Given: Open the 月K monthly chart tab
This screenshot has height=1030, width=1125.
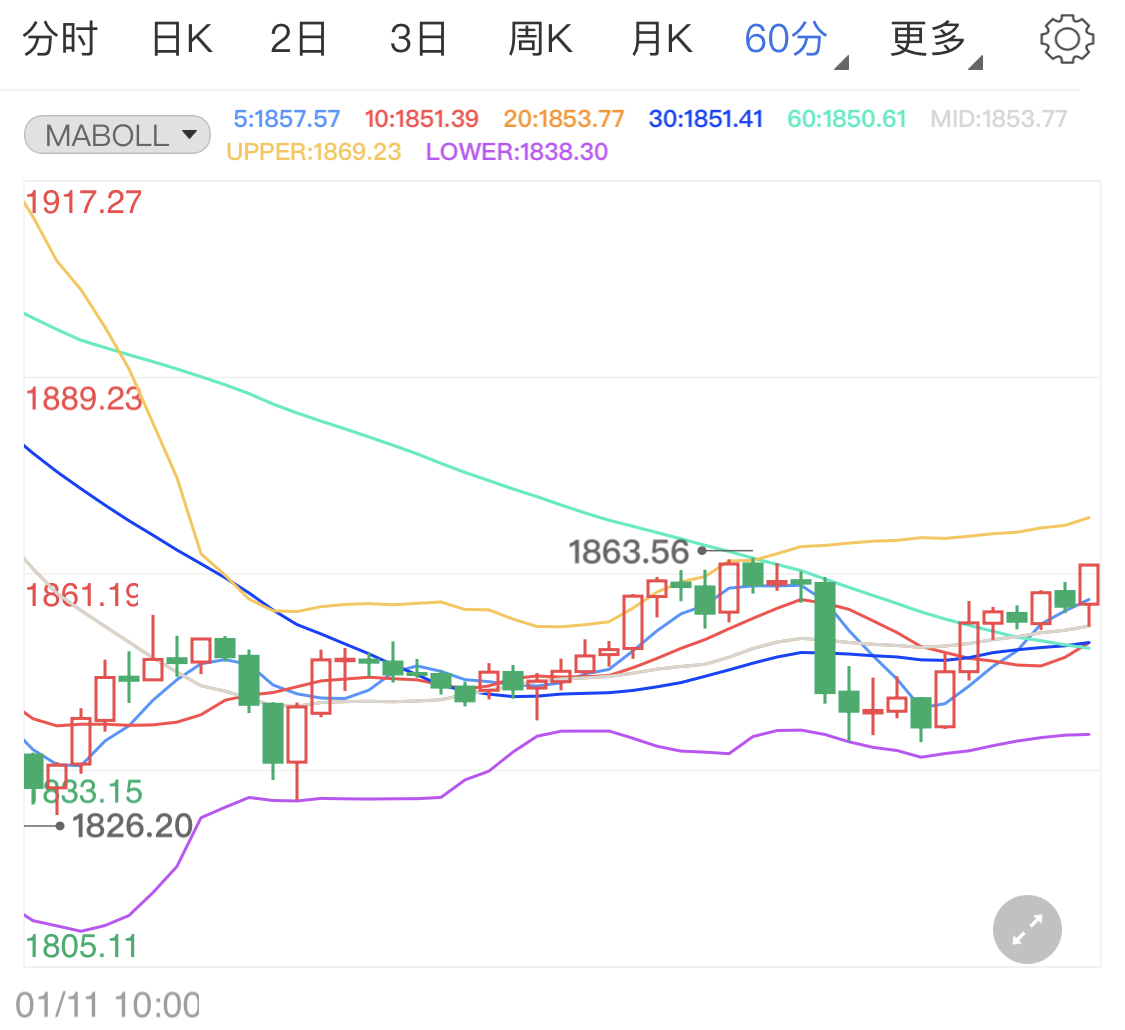Looking at the screenshot, I should click(x=662, y=39).
